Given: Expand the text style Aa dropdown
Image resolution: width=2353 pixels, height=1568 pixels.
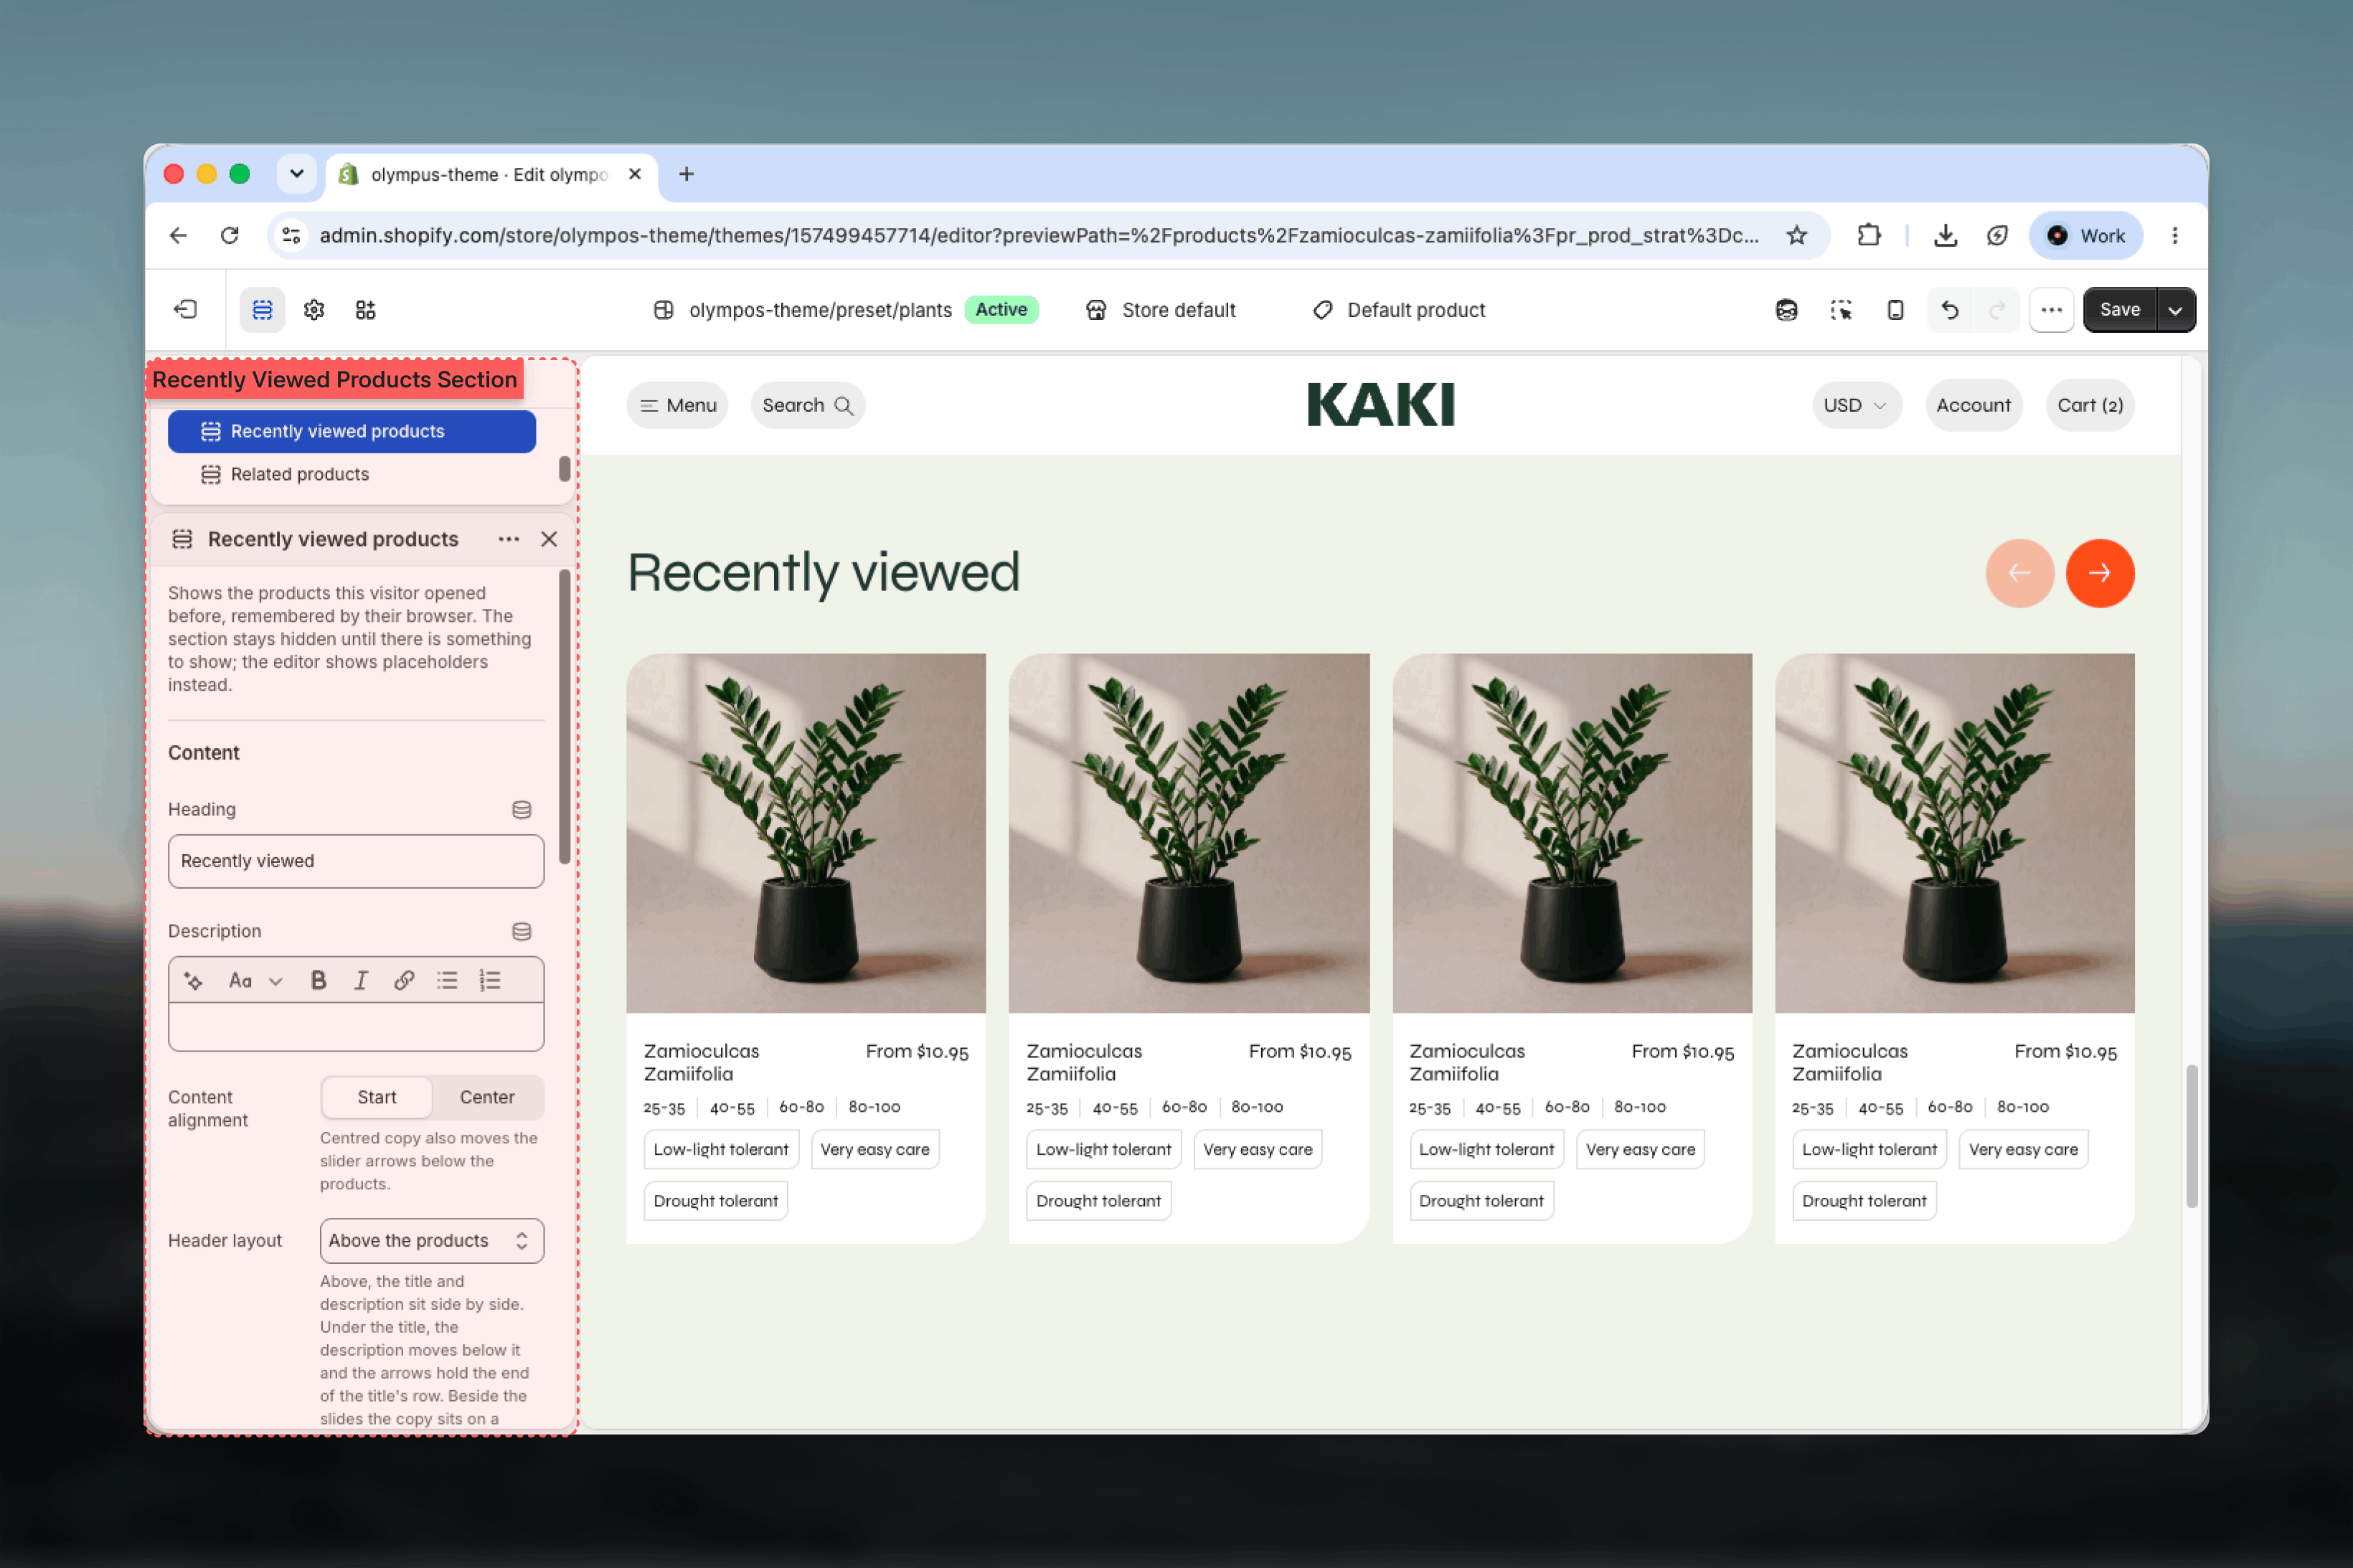Looking at the screenshot, I should point(255,981).
